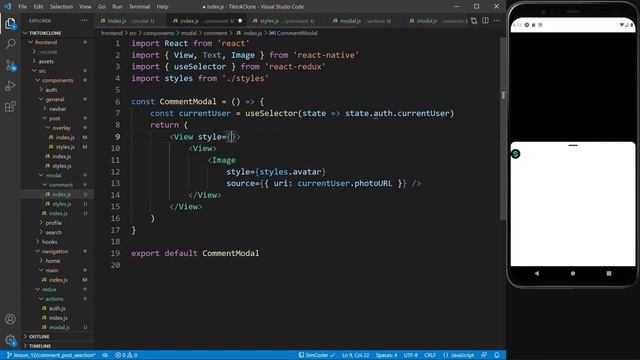Expand the OUTLINE section

tap(39, 336)
